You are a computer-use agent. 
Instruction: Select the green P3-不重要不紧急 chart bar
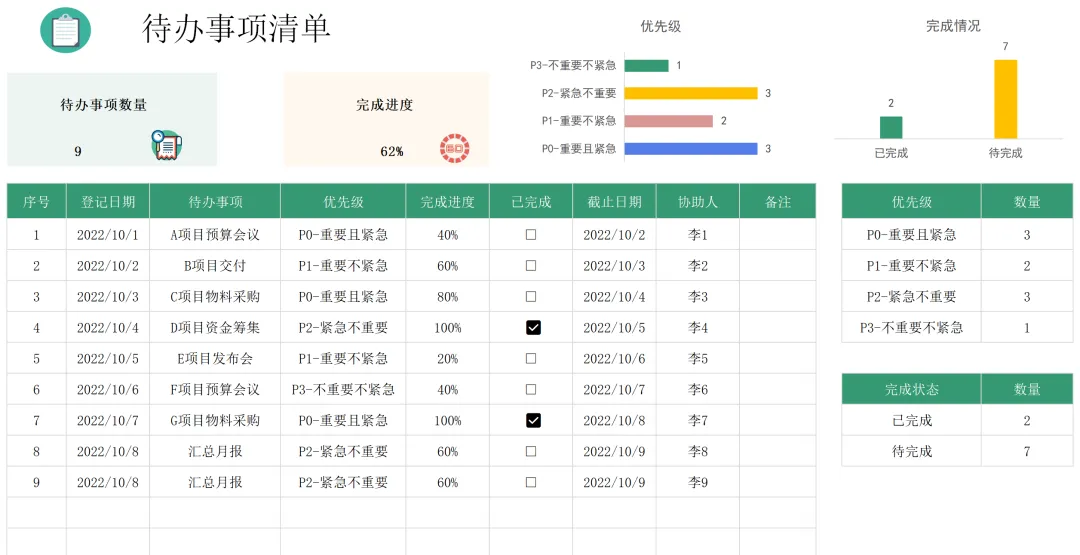click(647, 65)
